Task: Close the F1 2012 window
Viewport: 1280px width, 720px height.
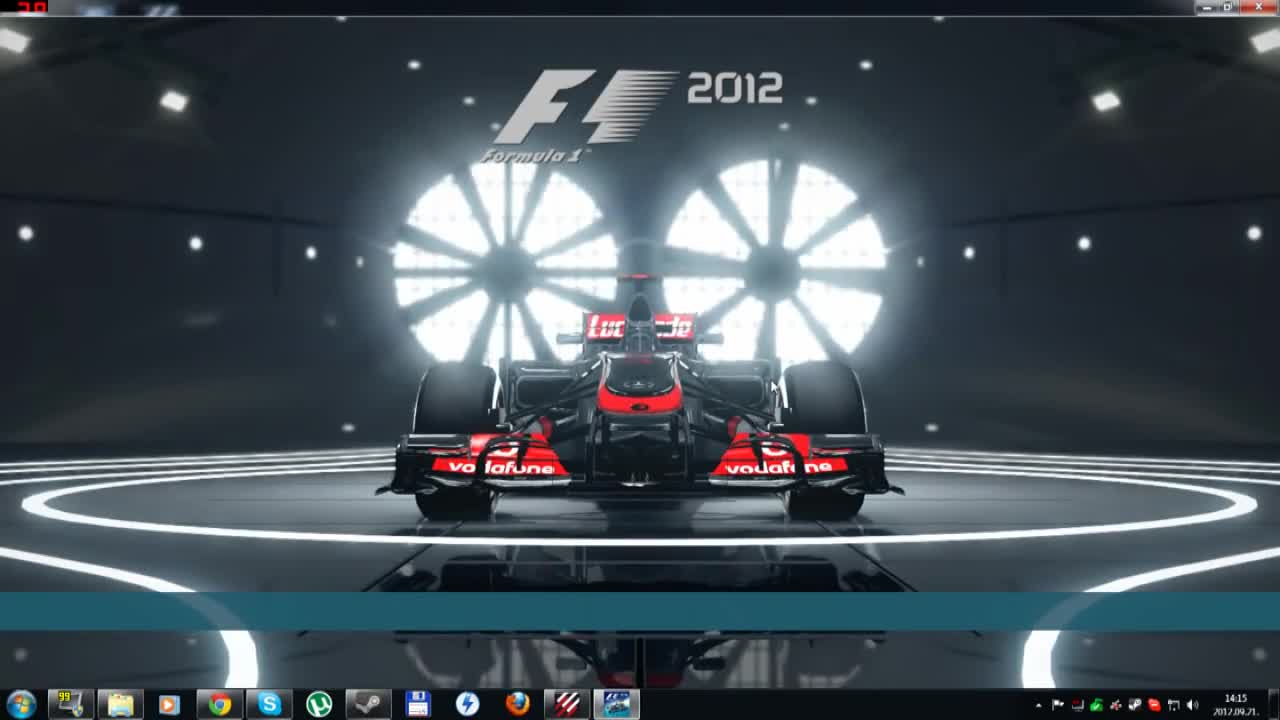Action: pos(1259,7)
